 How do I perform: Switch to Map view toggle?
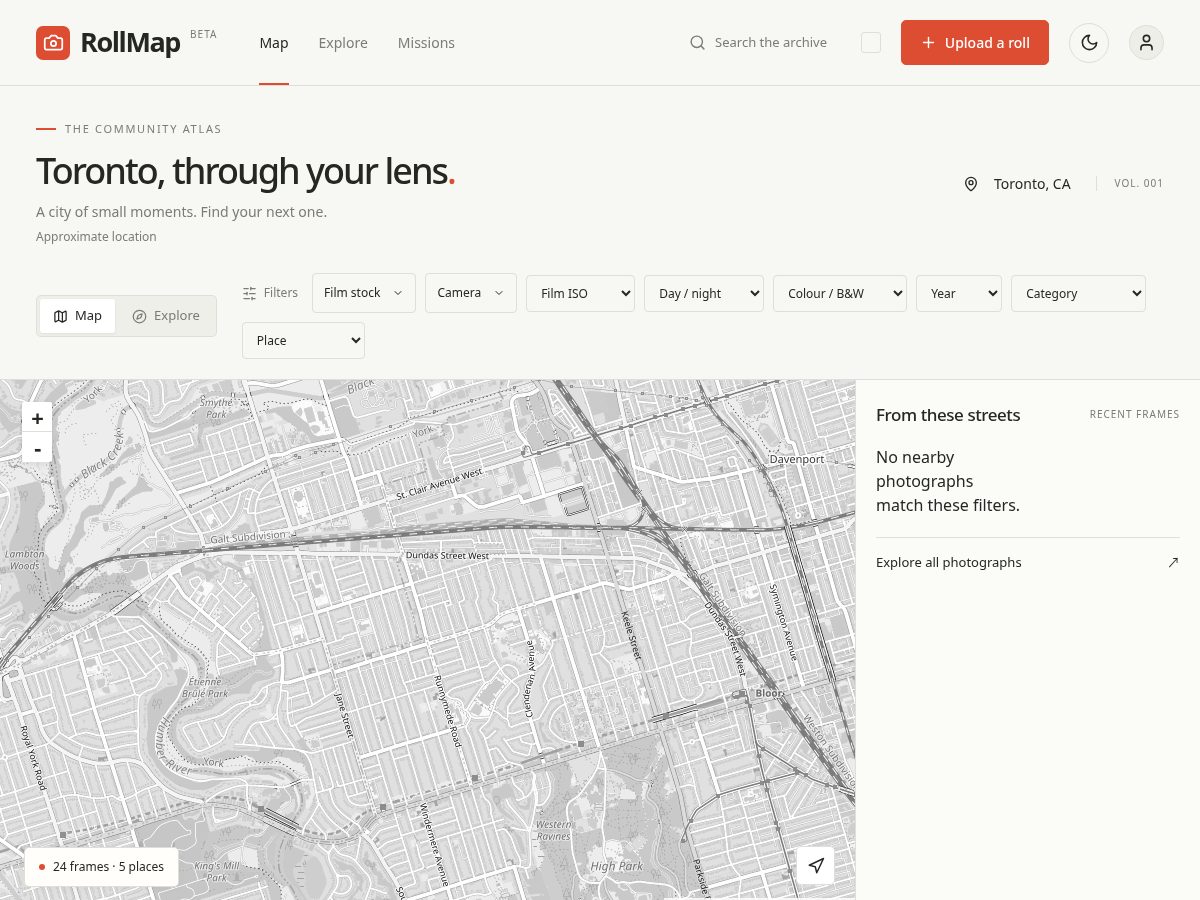[x=78, y=316]
